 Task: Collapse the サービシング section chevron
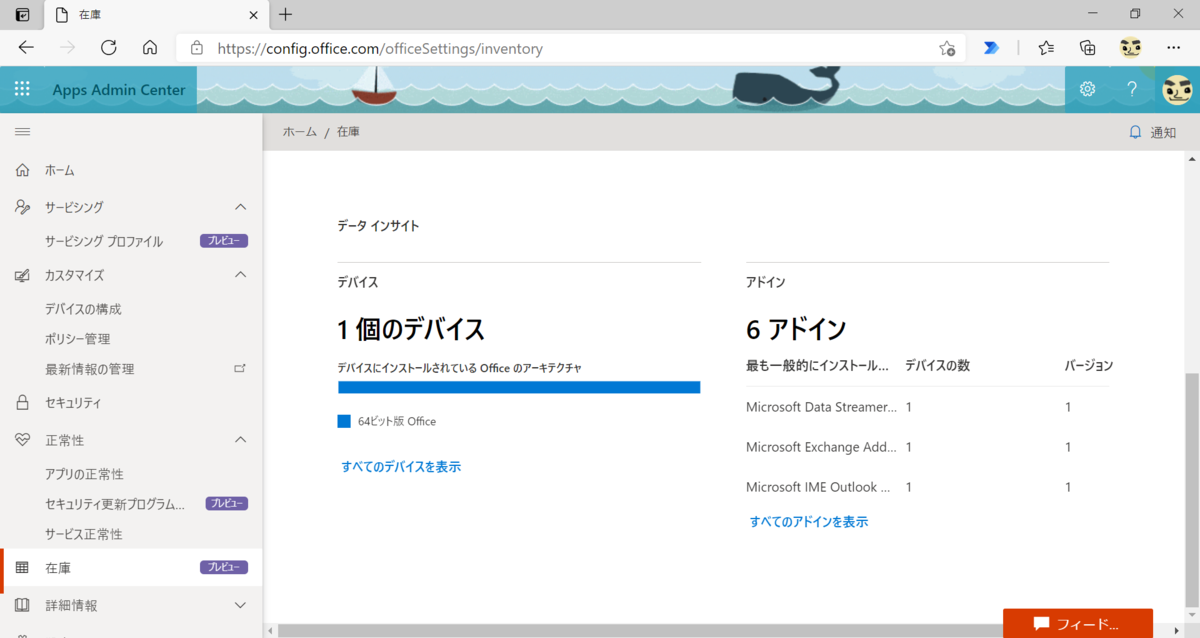[240, 207]
